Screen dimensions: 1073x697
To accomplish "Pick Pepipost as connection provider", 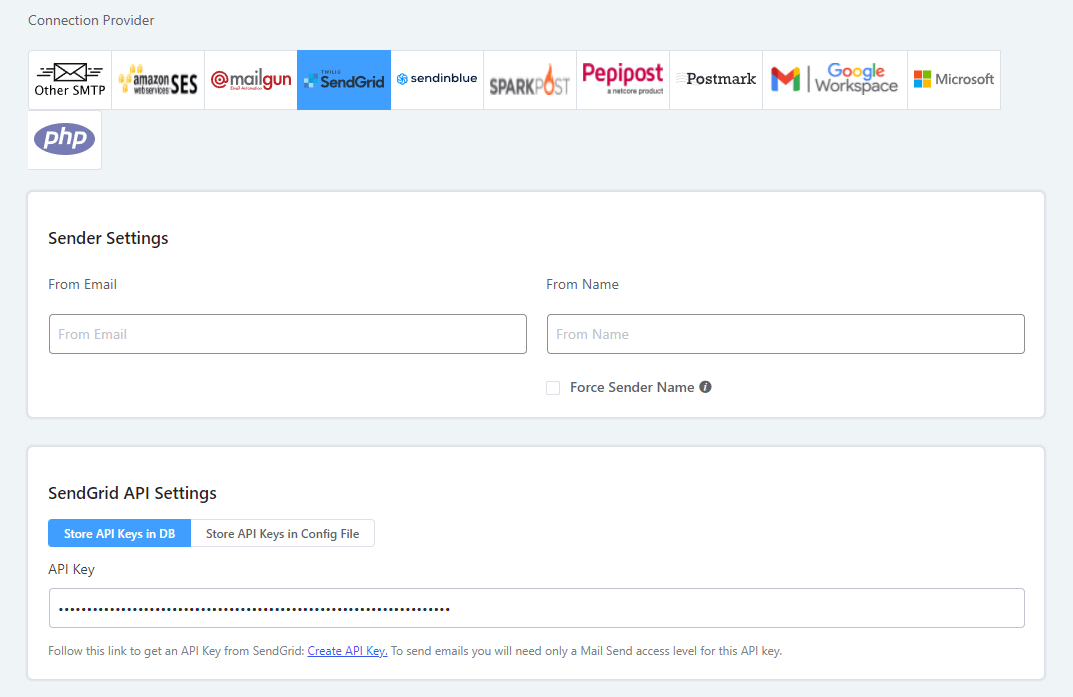I will [x=623, y=79].
